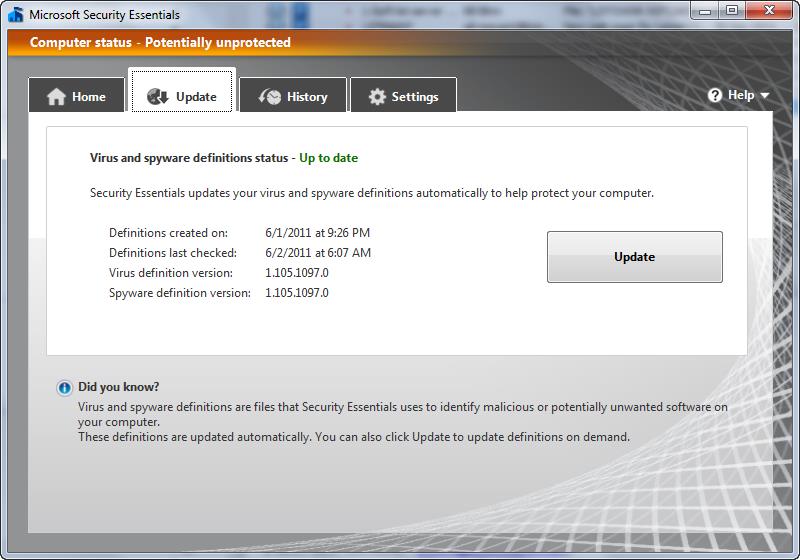Image resolution: width=800 pixels, height=560 pixels.
Task: Click the date '6/1/2011 at 9:26 PM'
Action: pos(317,233)
